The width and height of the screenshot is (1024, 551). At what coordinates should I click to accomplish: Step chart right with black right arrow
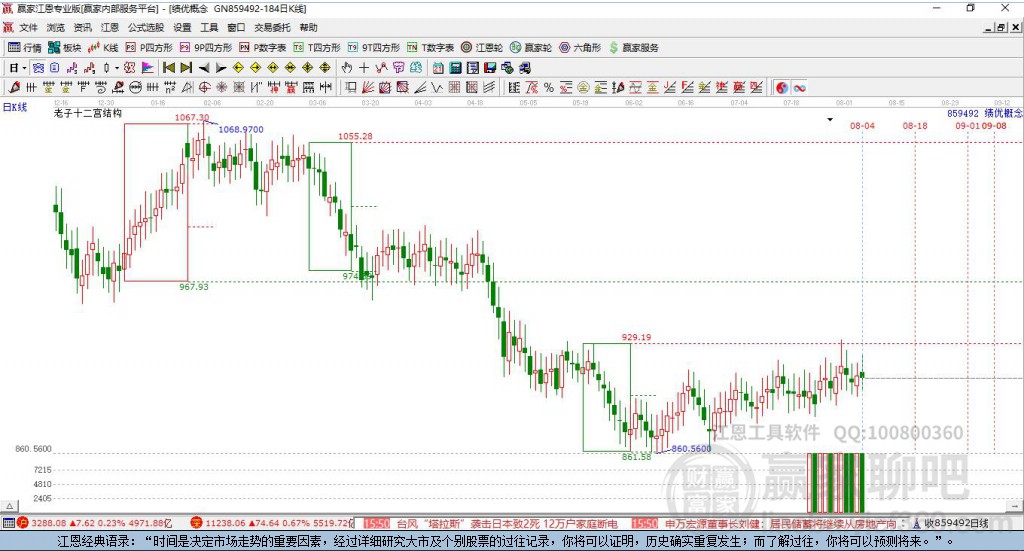[221, 68]
